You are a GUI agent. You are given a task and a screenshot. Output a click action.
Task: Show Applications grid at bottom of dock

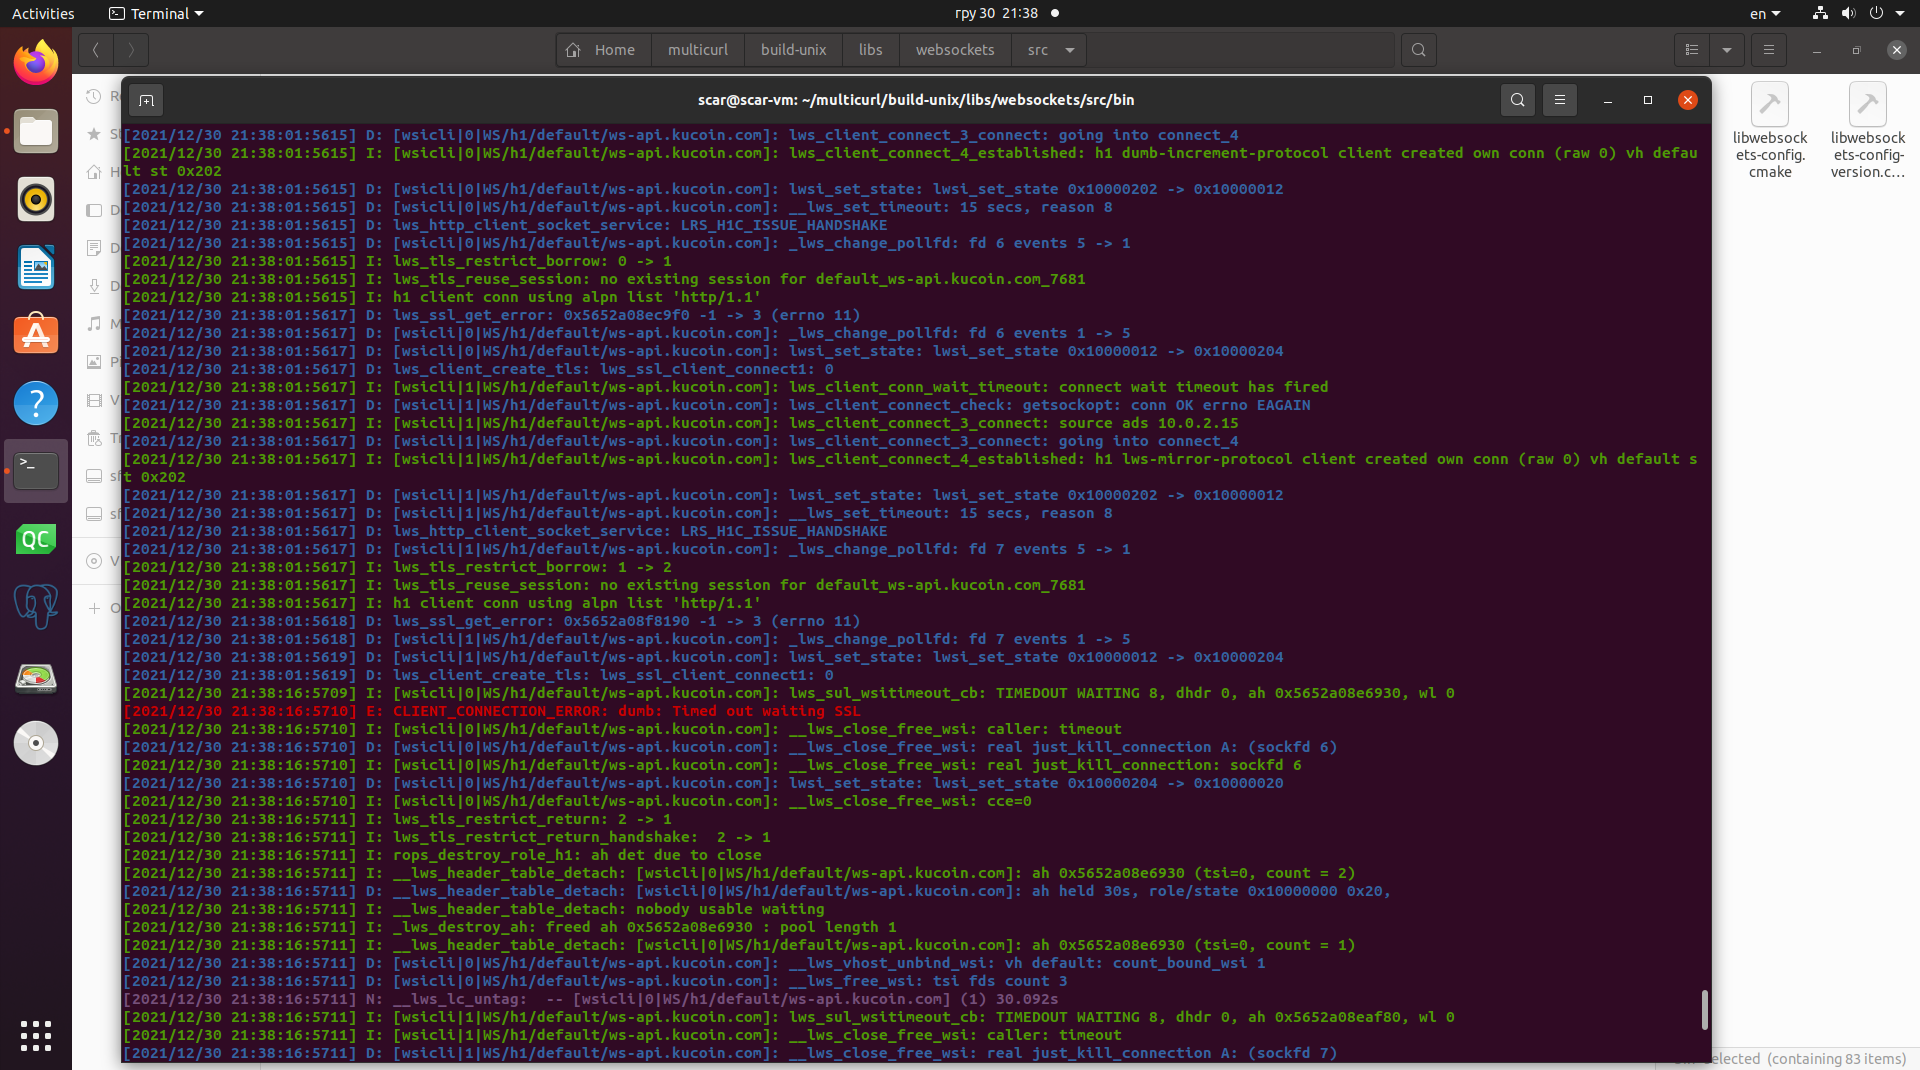[35, 1036]
